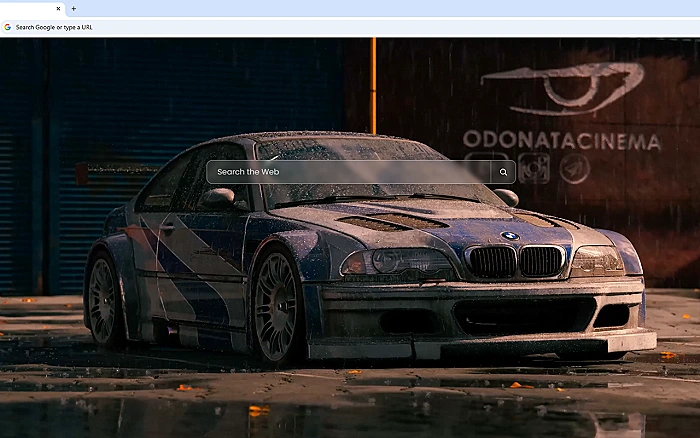The width and height of the screenshot is (700, 438).
Task: Open a new tab with plus button
Action: [x=74, y=8]
